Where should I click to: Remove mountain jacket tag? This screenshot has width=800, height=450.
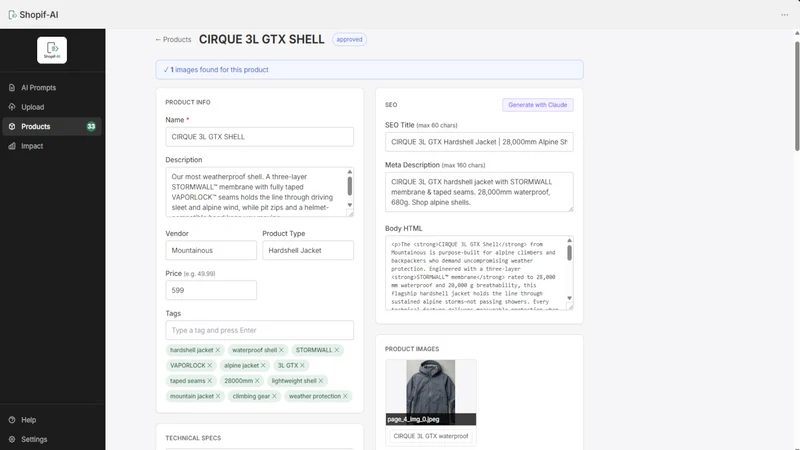coord(218,396)
